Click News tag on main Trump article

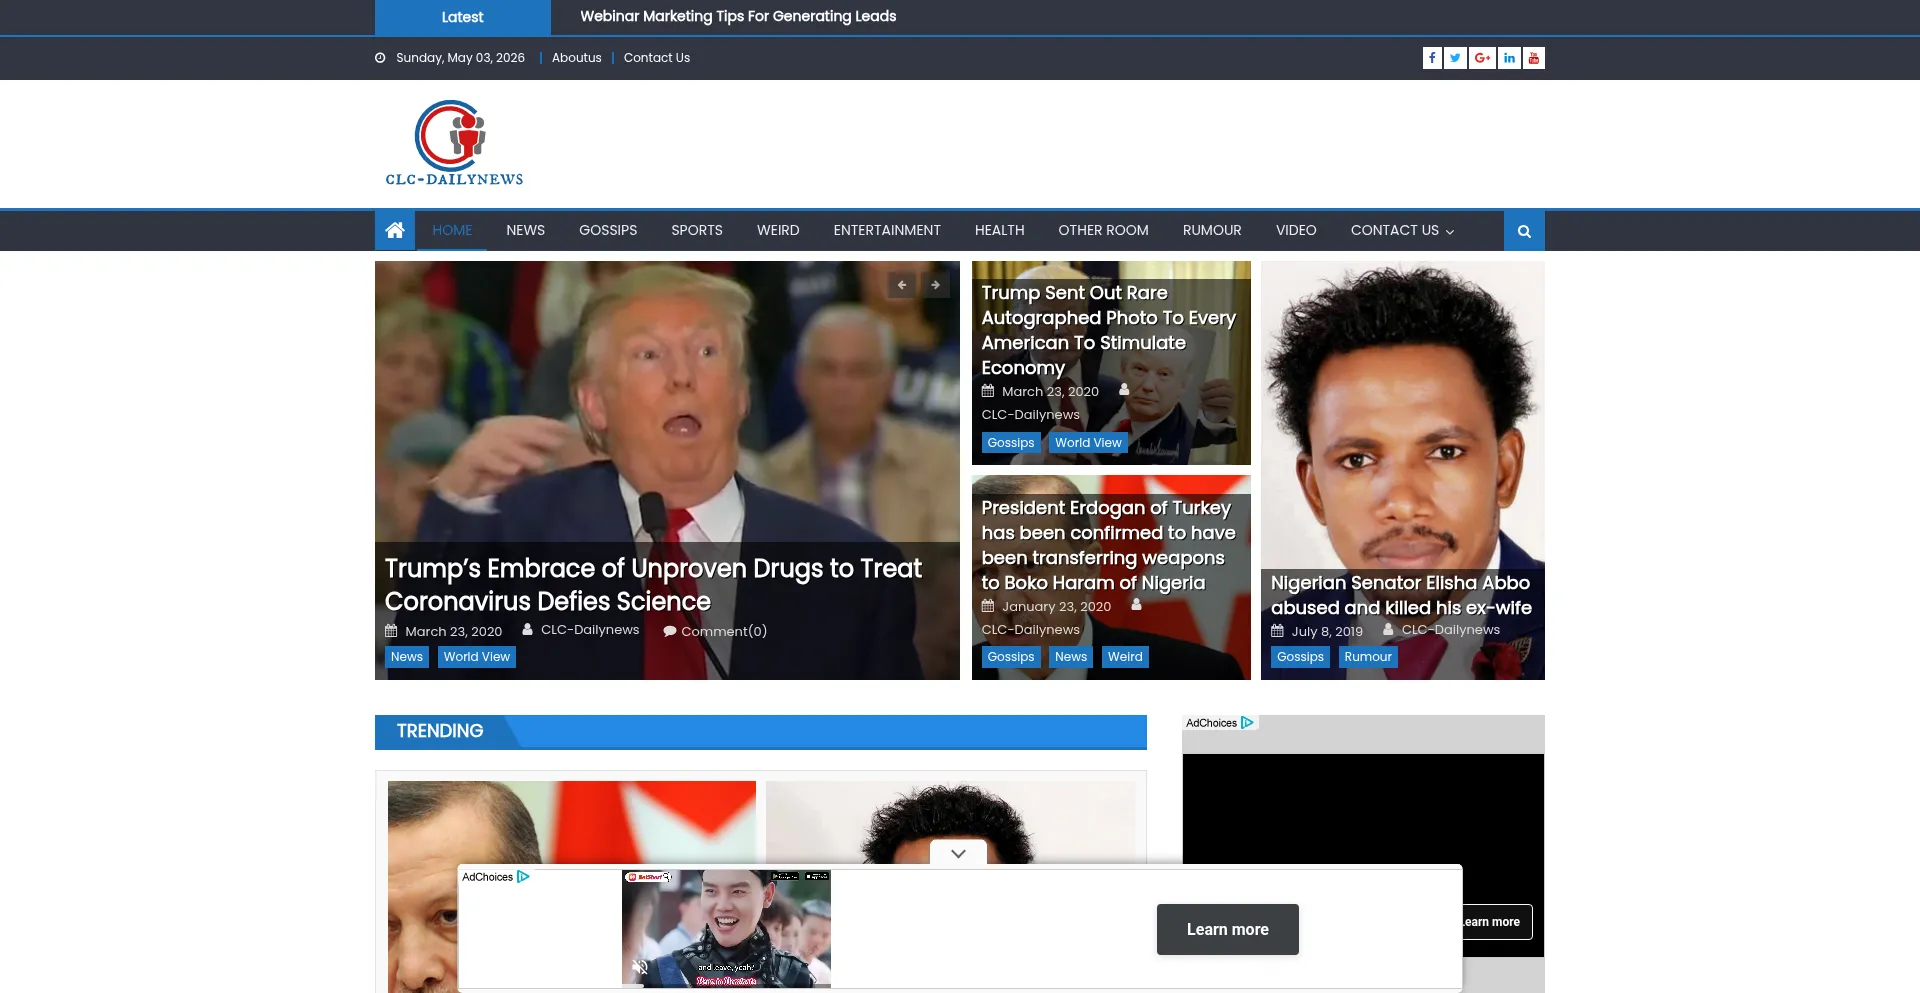(407, 657)
